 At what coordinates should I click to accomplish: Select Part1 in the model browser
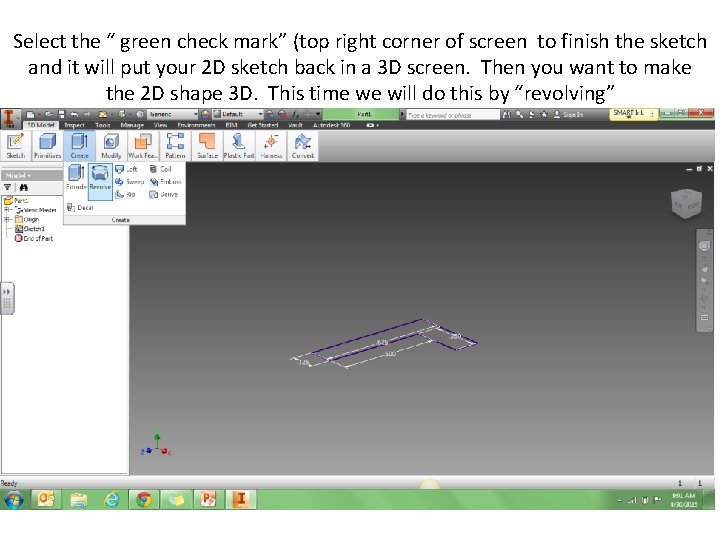pyautogui.click(x=16, y=201)
